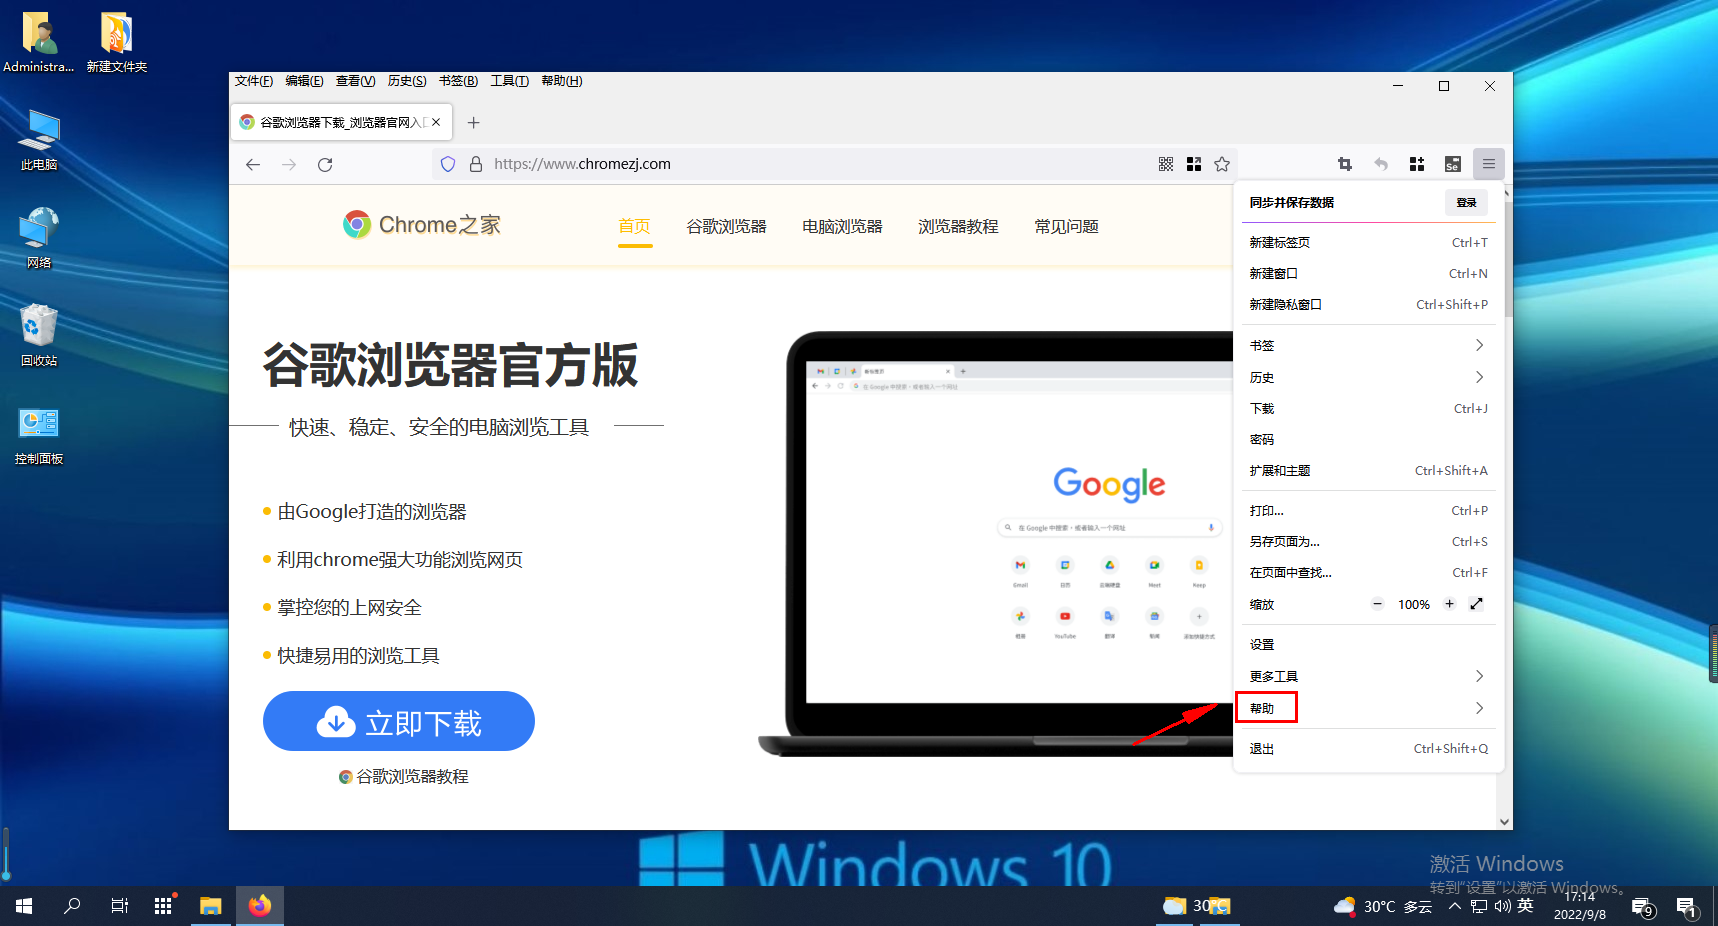
Task: Expand the 书签 (Bookmarks) submenu
Action: pos(1368,345)
